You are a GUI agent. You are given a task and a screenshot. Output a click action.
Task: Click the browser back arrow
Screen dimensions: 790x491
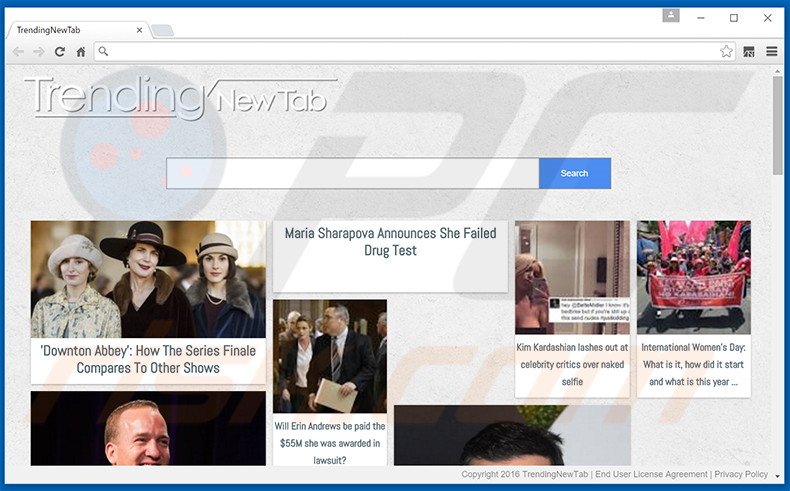pyautogui.click(x=18, y=51)
